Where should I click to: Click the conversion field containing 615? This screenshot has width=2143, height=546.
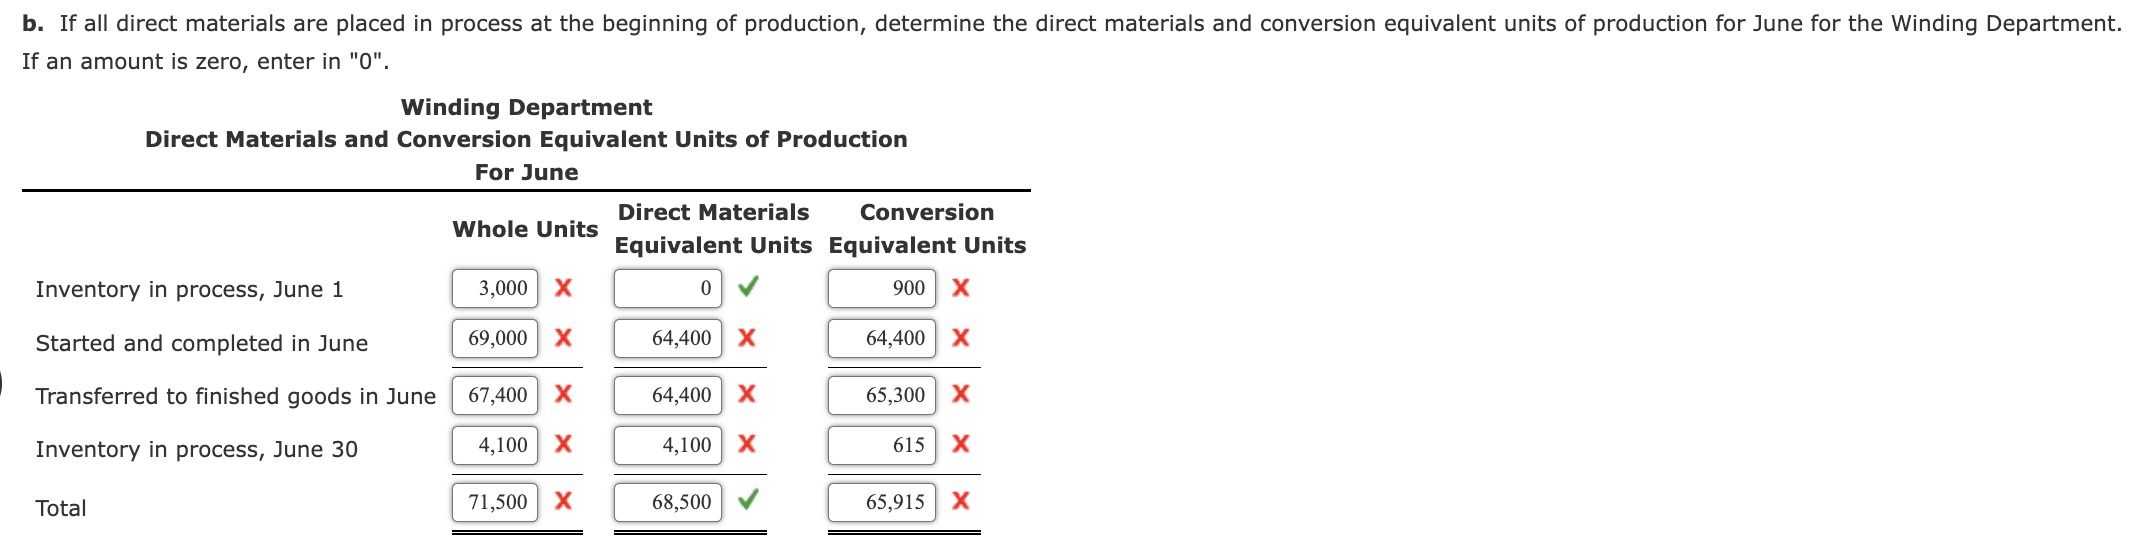[881, 445]
